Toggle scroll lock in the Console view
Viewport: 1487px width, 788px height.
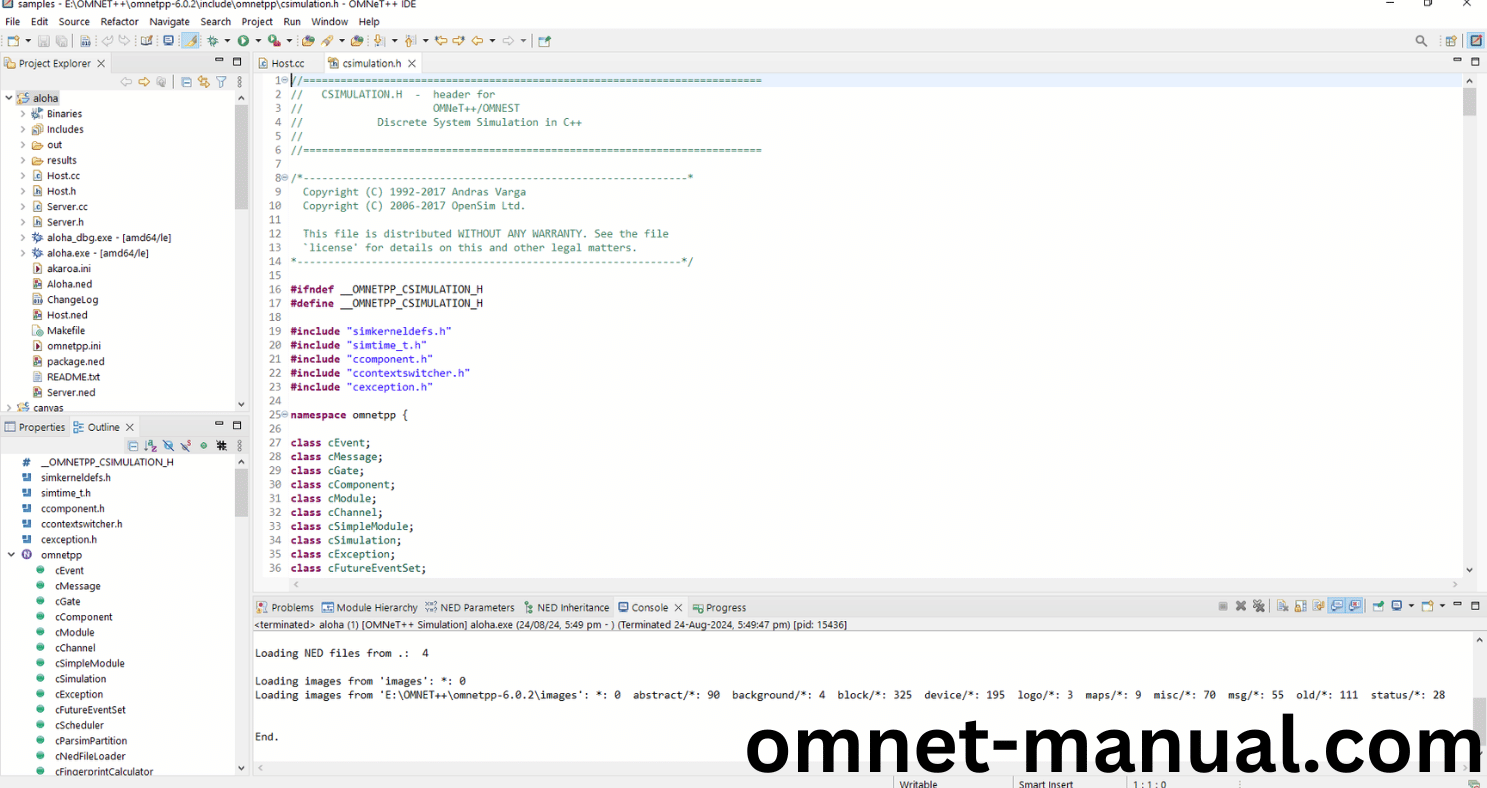(1298, 605)
